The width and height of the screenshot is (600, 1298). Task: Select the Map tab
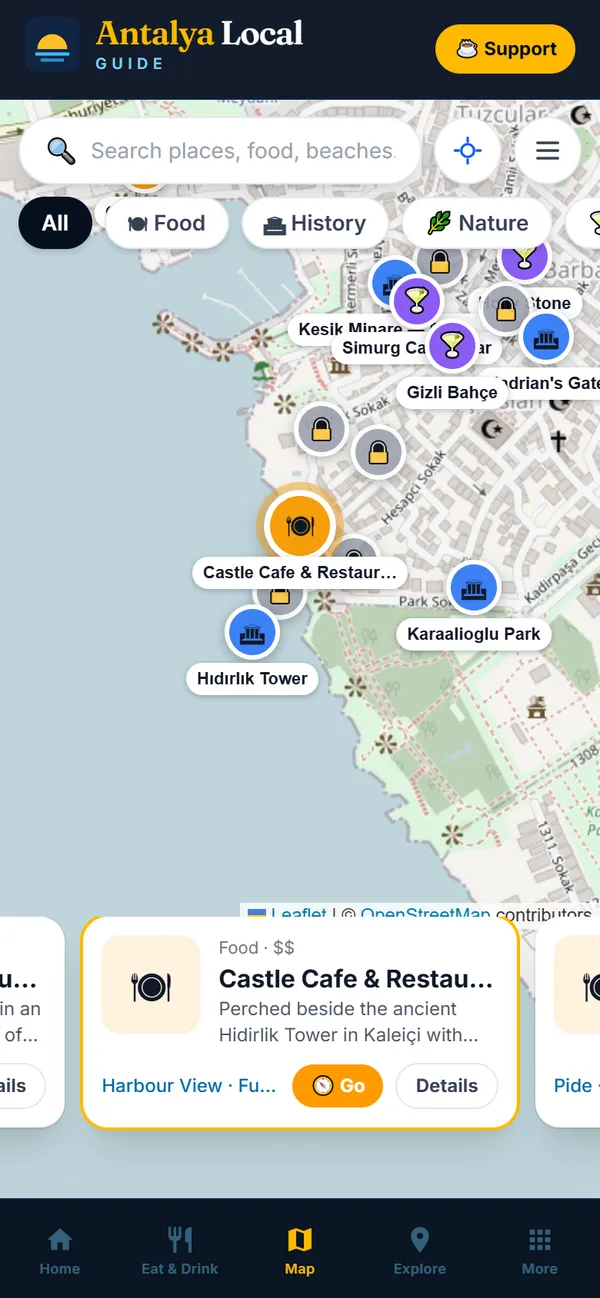pos(300,1251)
